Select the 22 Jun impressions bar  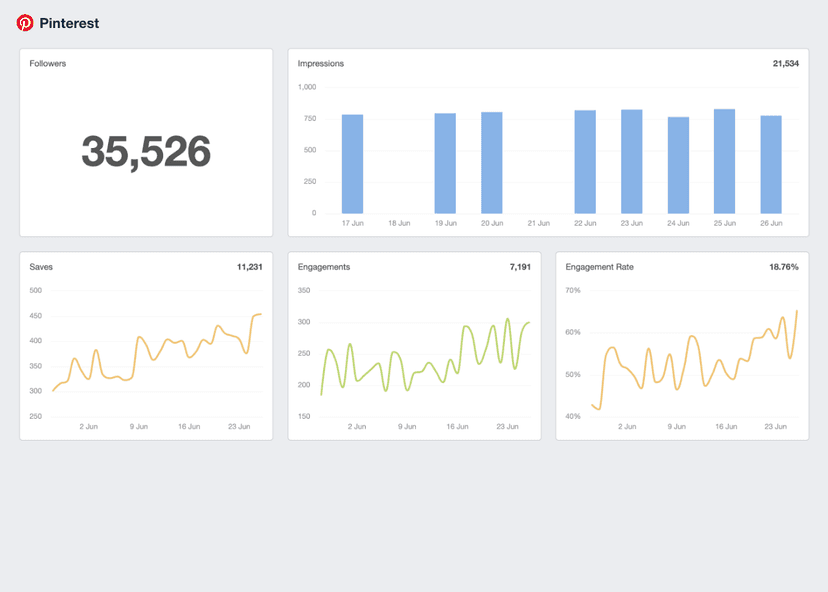(x=585, y=162)
